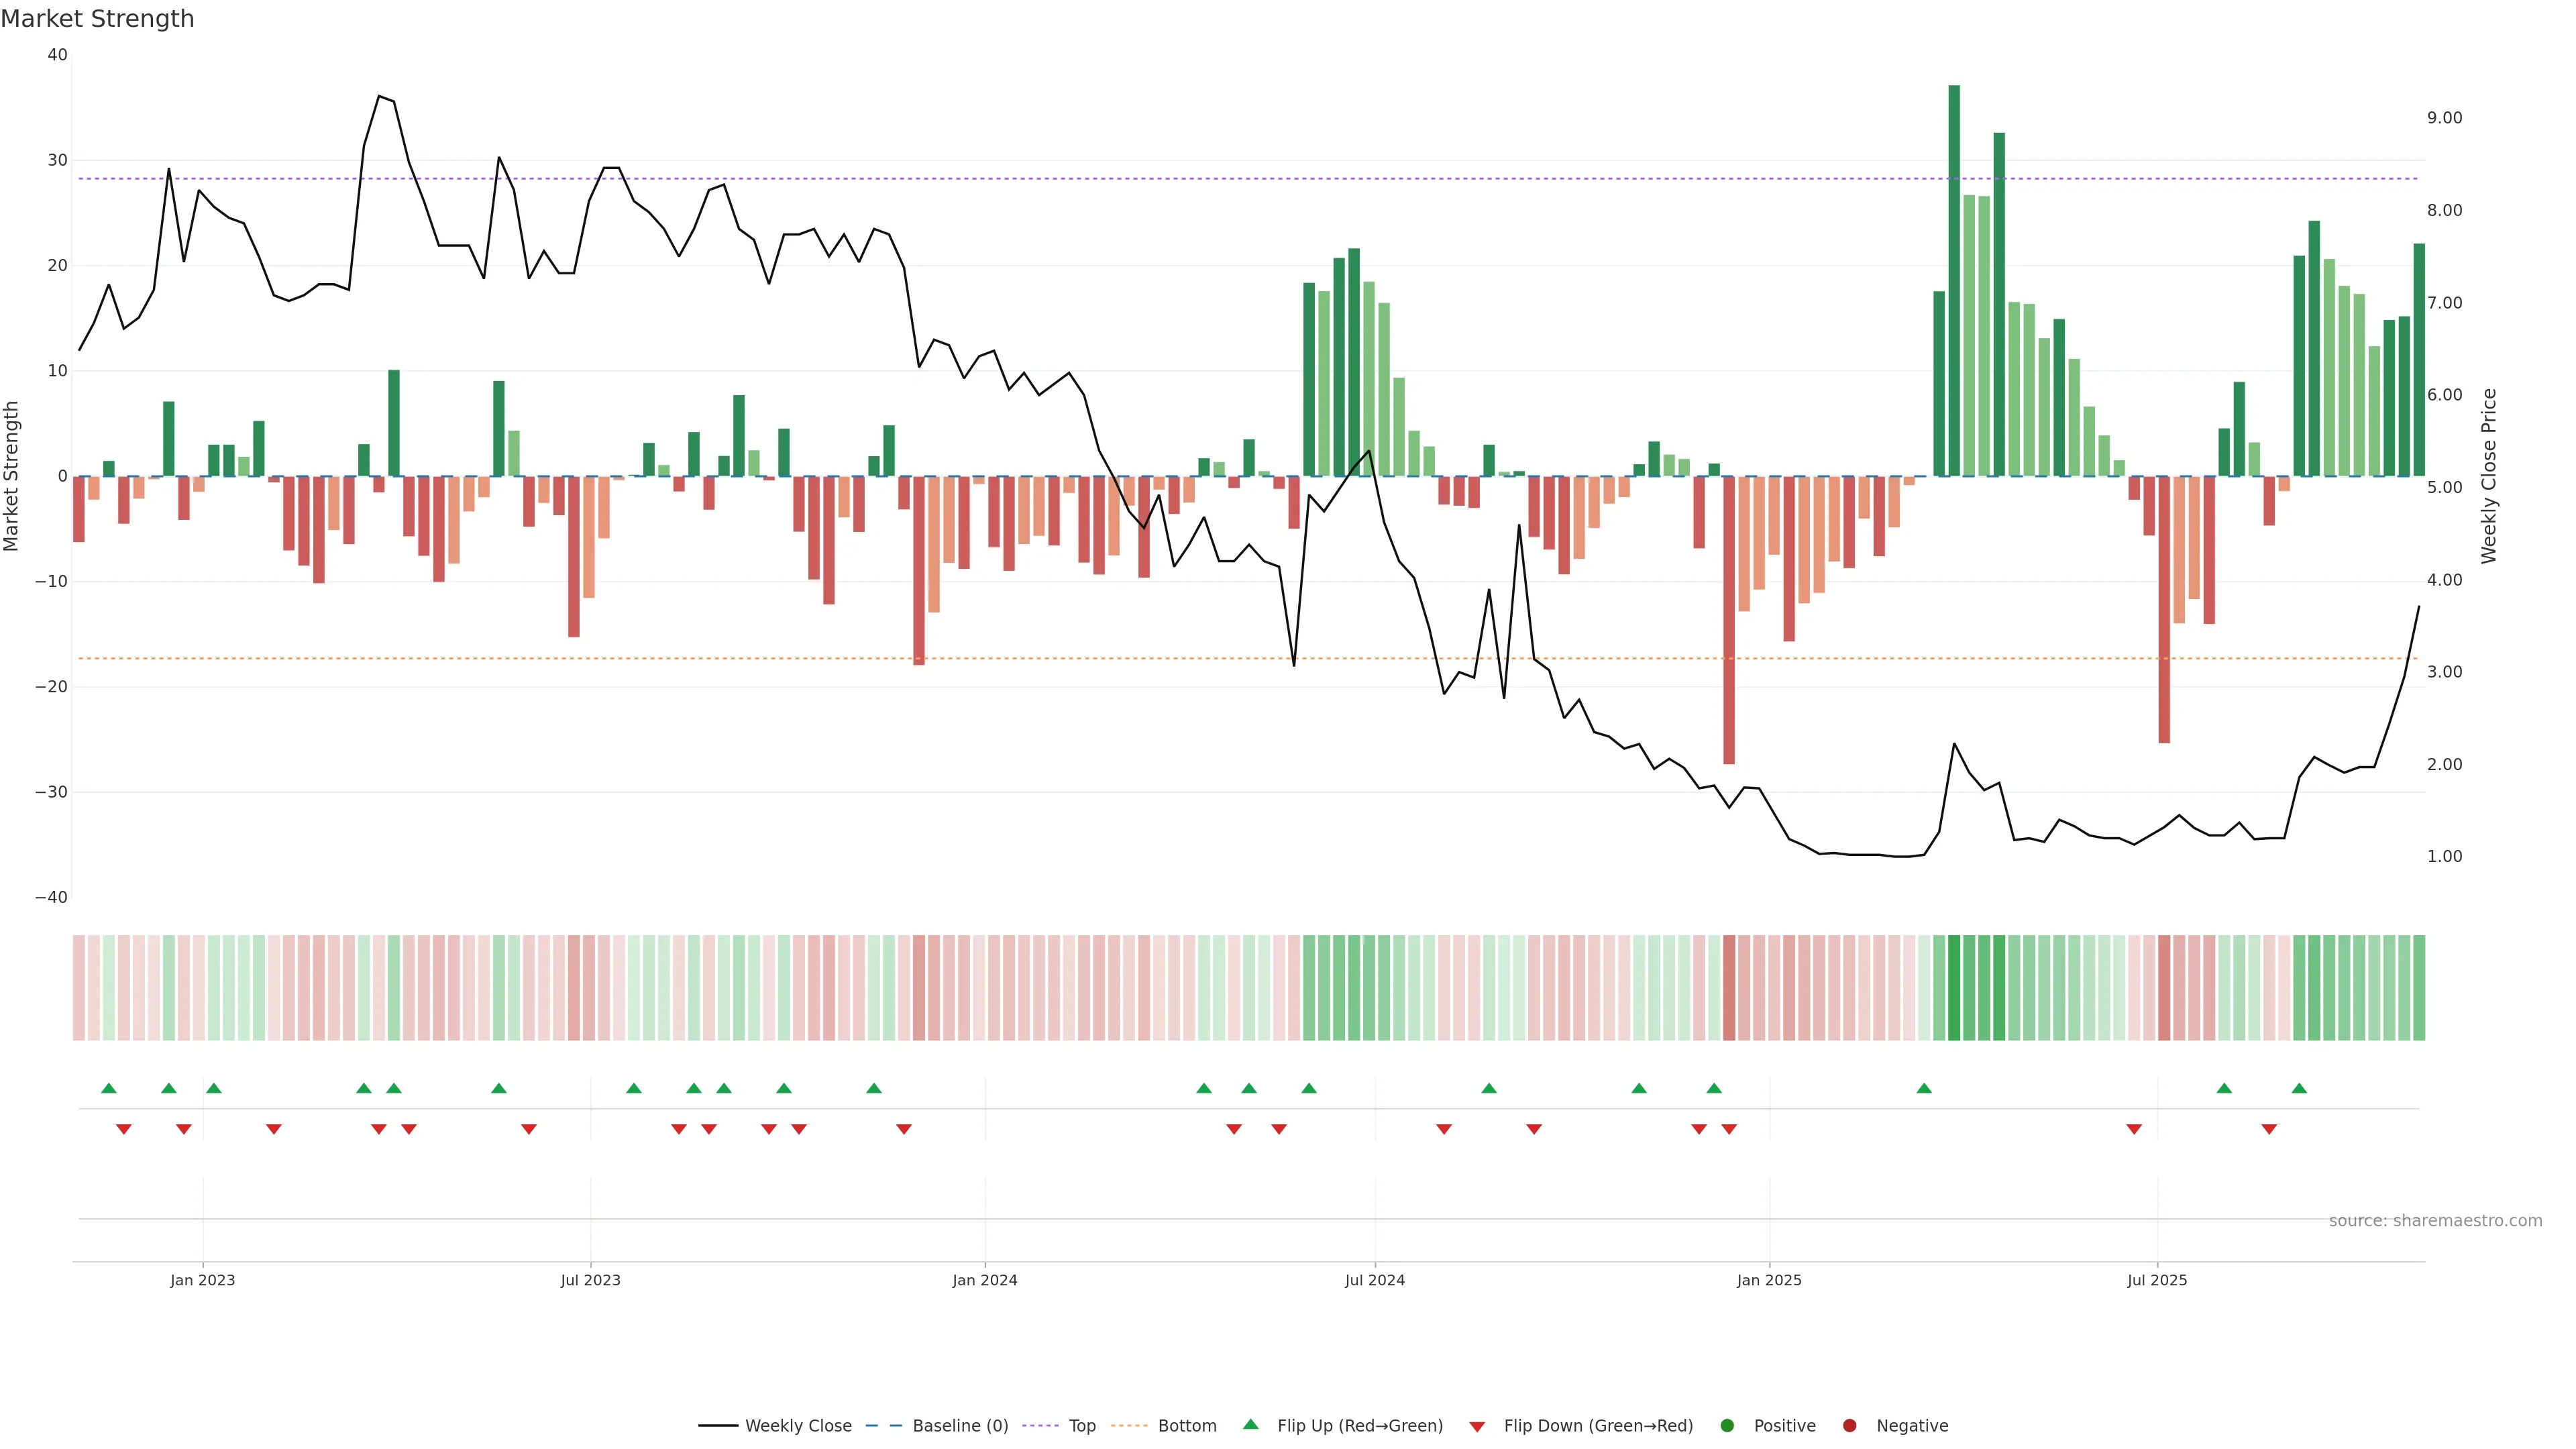
Task: Click the last green flip-up triangle marker
Action: (2299, 1088)
